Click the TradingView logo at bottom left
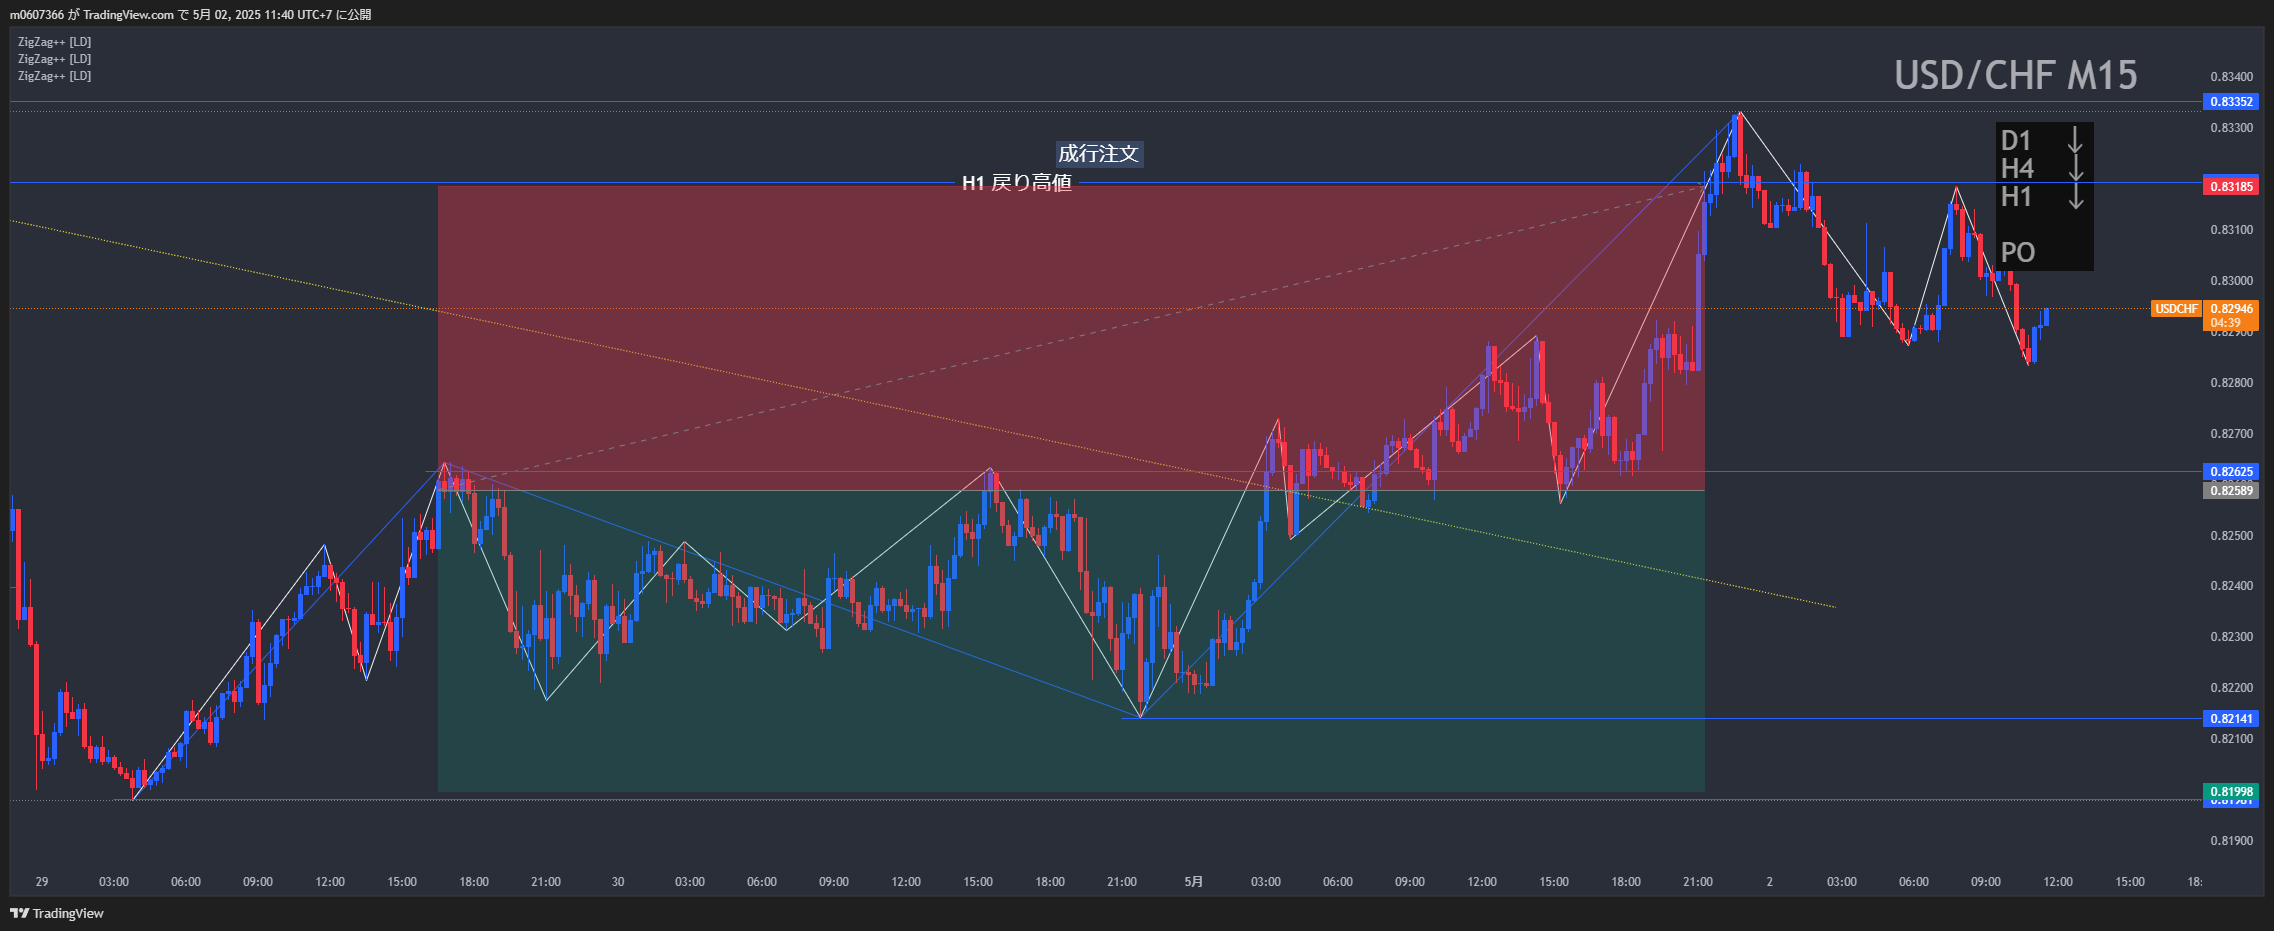Viewport: 2274px width, 931px height. [57, 913]
